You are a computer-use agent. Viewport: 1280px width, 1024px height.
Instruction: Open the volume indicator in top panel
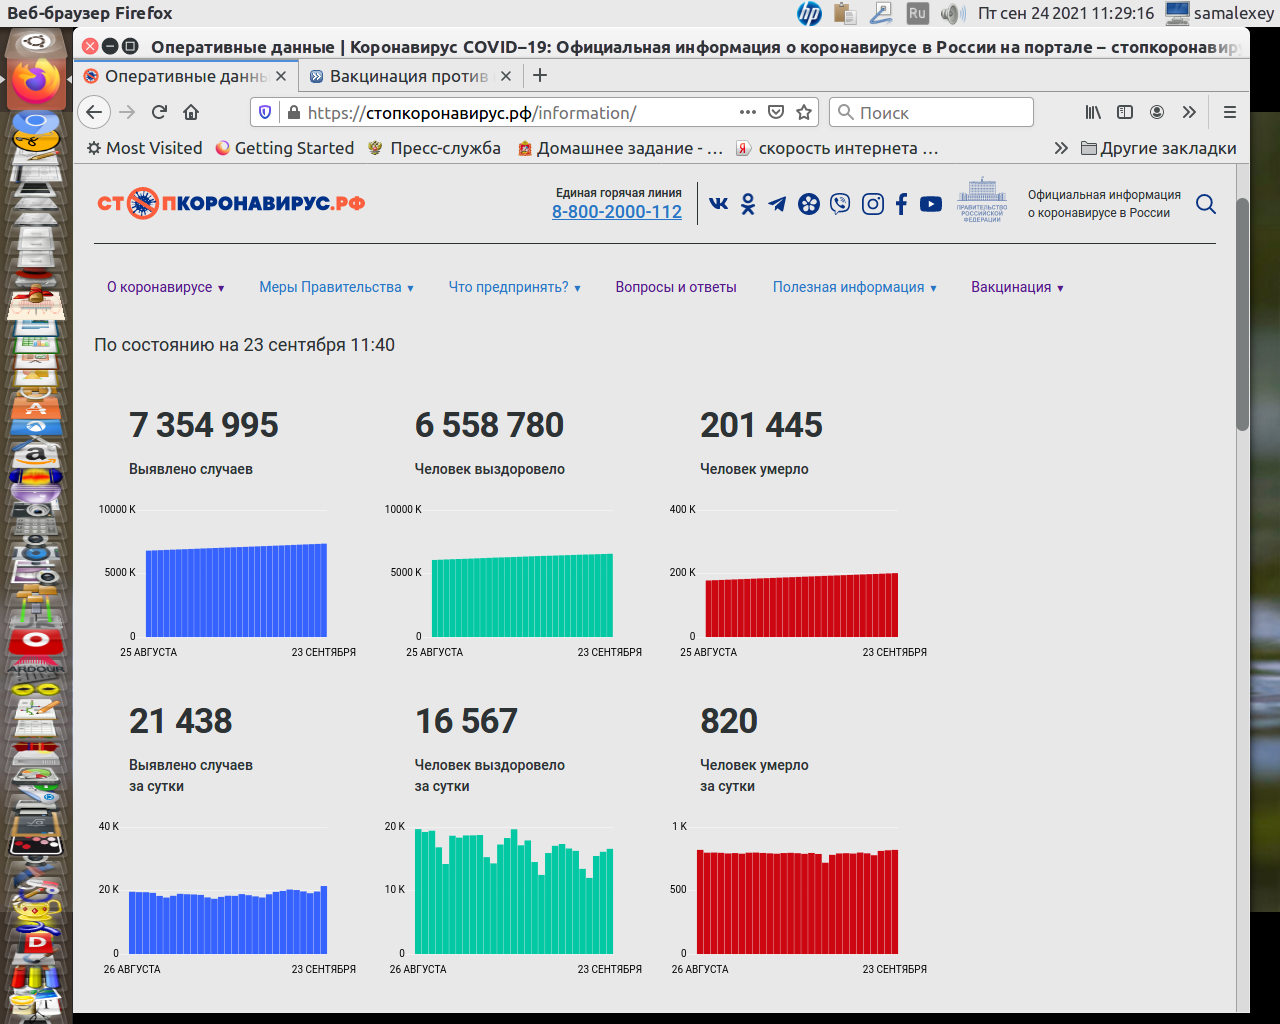point(953,13)
